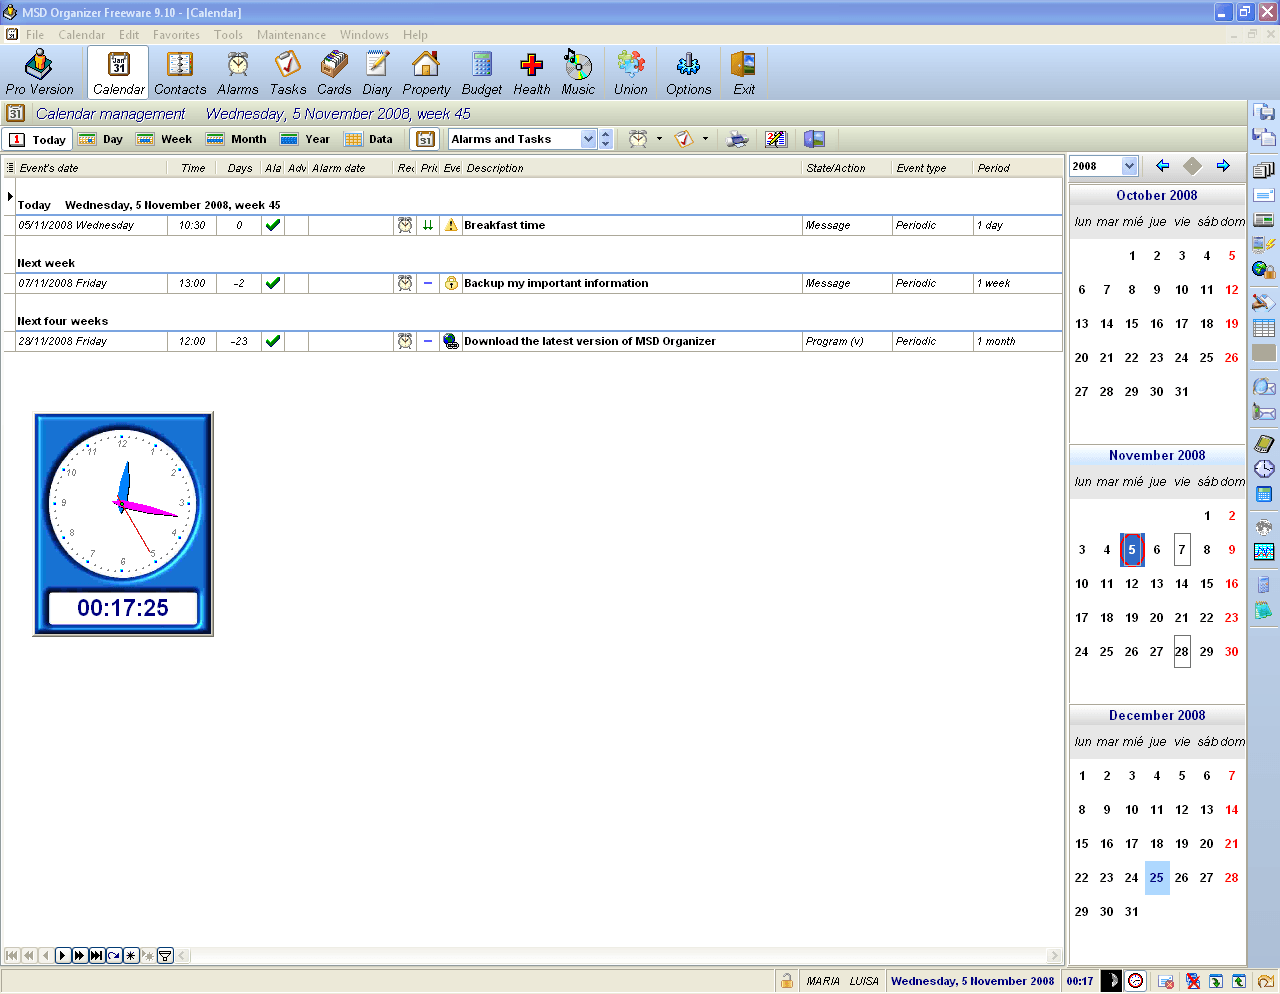Expand the alarm clock dropdown arrow
Viewport: 1280px width, 994px height.
pyautogui.click(x=659, y=139)
